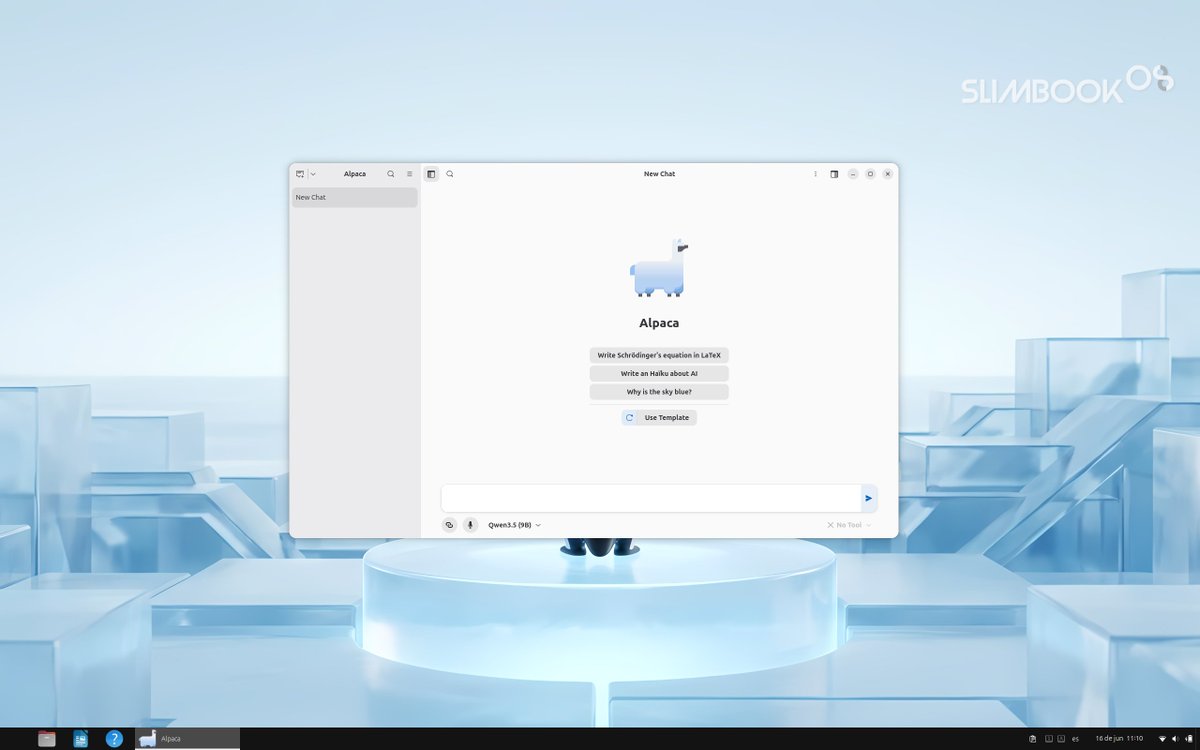The height and width of the screenshot is (750, 1200).
Task: Open the Qwen3.5 (9B) model selector
Action: click(x=514, y=525)
